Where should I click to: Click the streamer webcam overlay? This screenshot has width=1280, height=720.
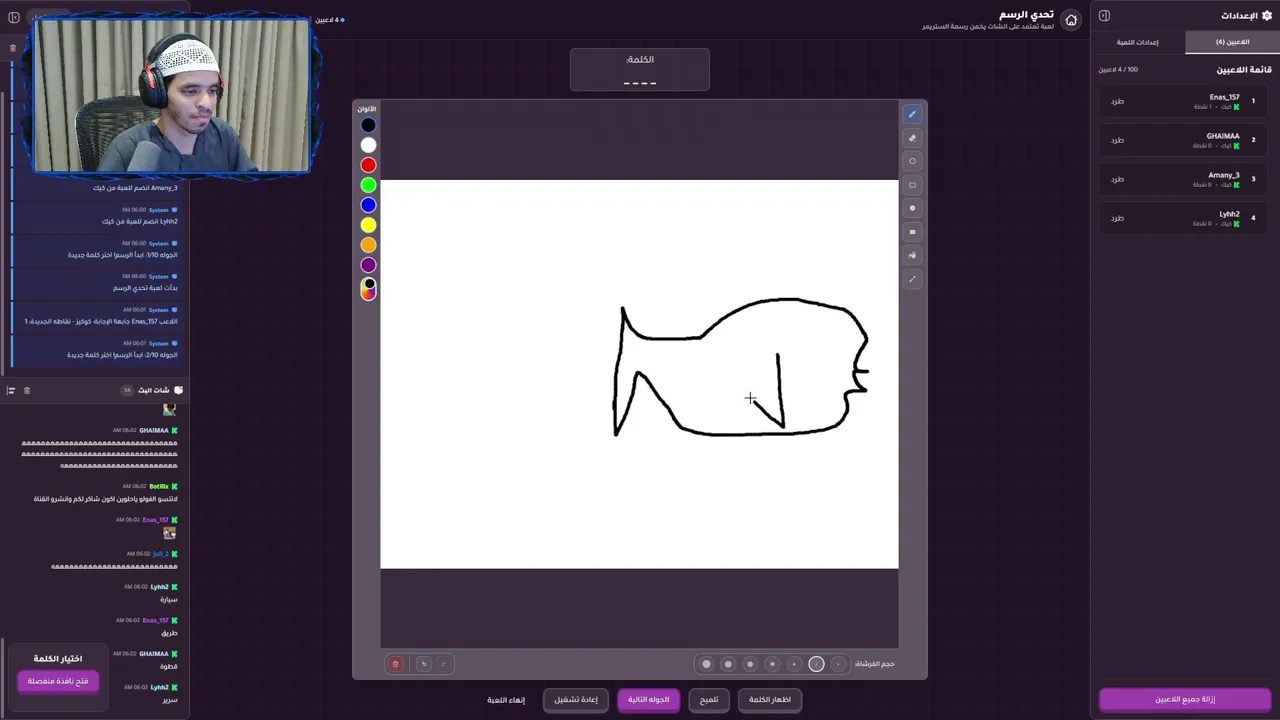(172, 95)
